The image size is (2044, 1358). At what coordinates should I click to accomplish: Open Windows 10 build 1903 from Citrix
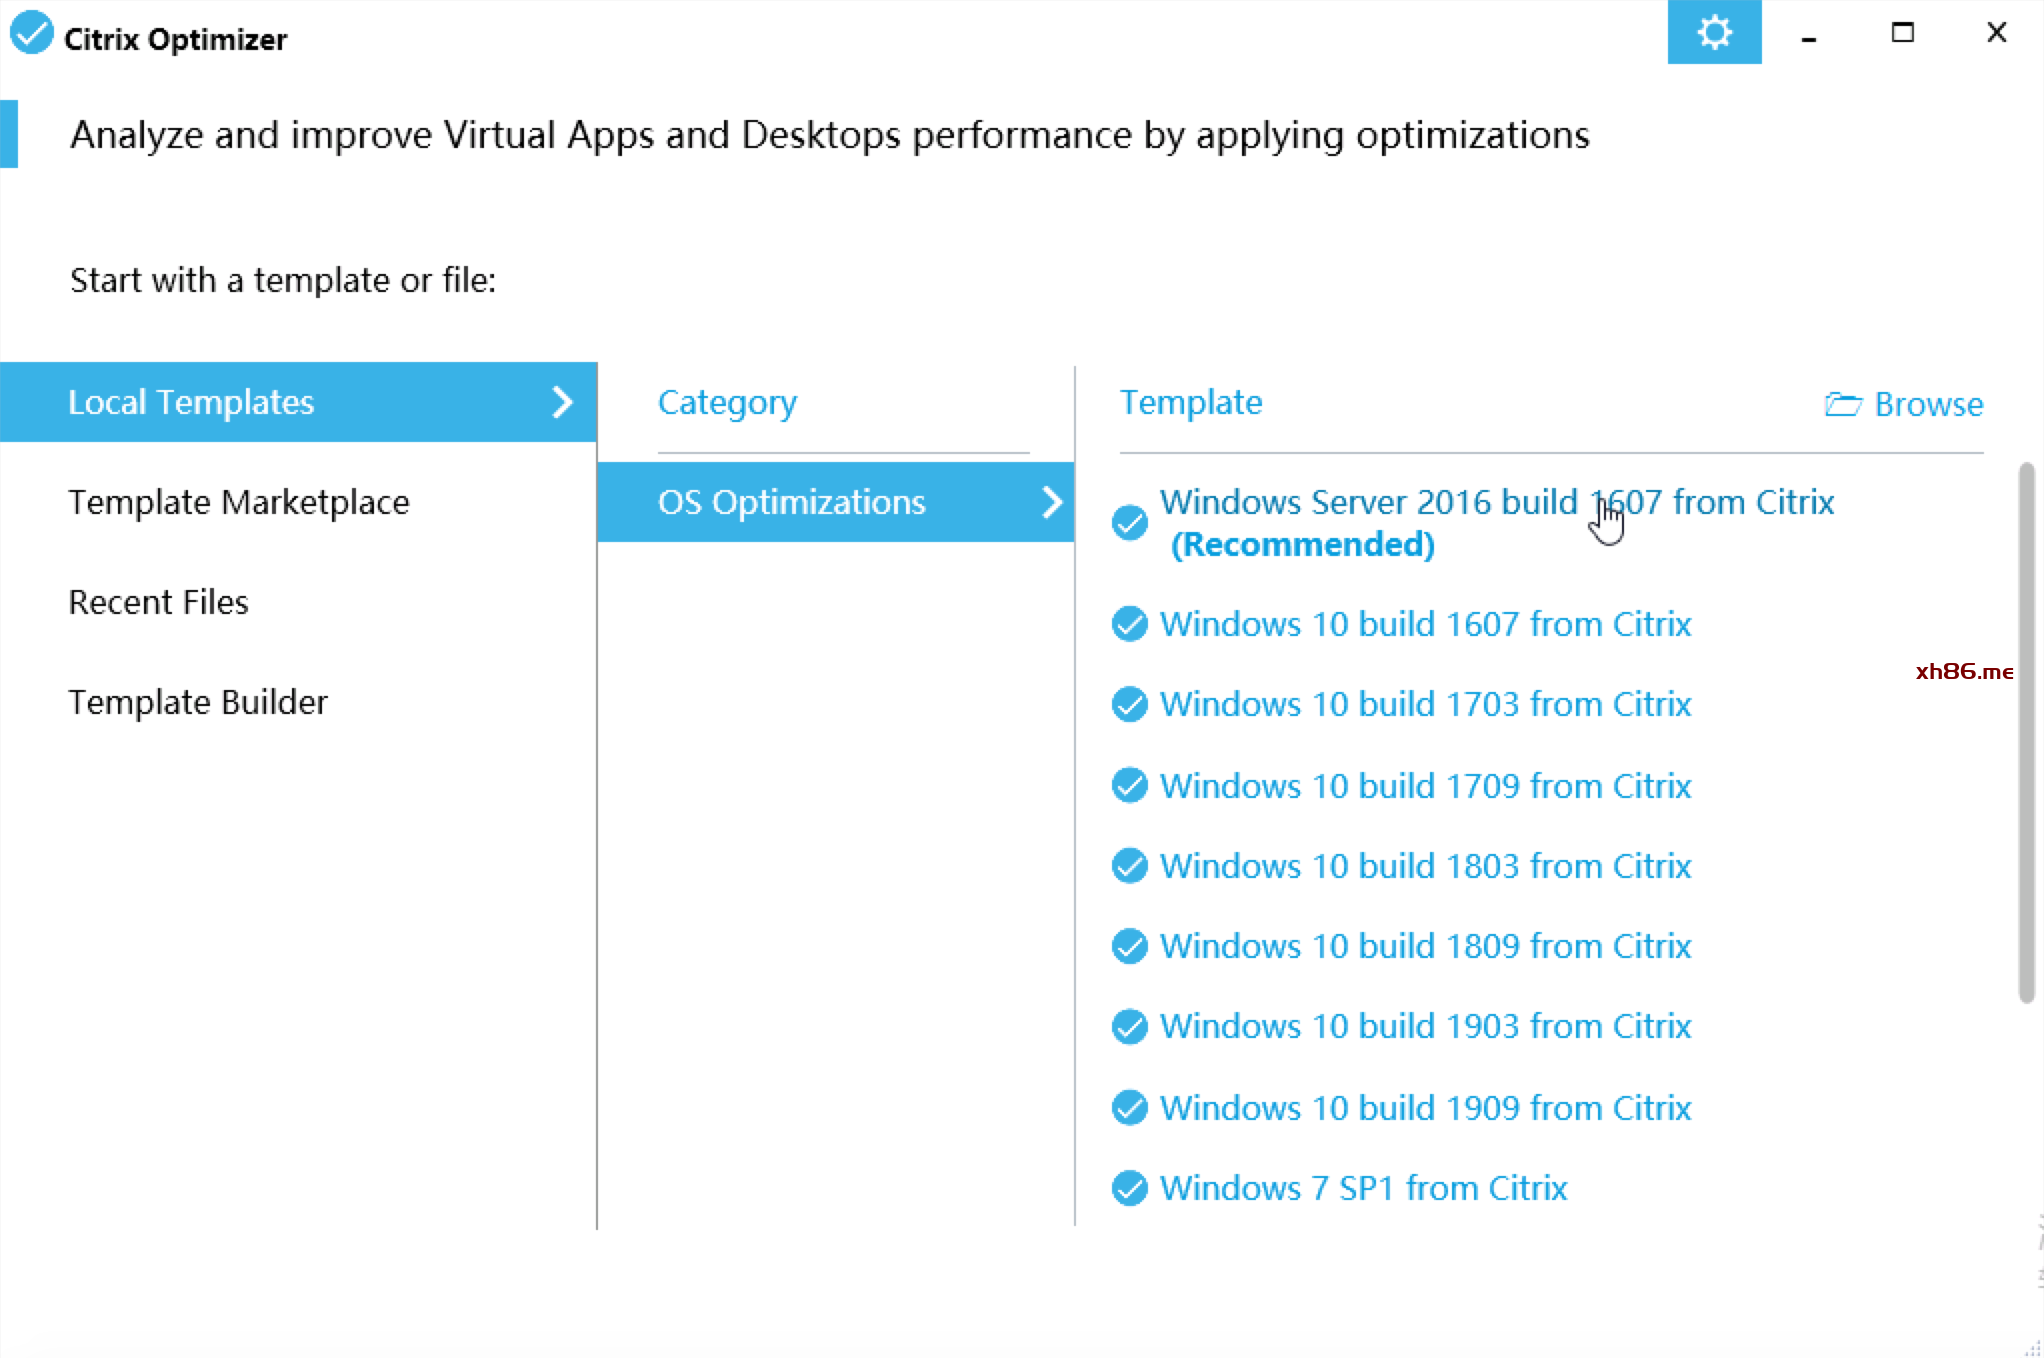[1425, 1026]
